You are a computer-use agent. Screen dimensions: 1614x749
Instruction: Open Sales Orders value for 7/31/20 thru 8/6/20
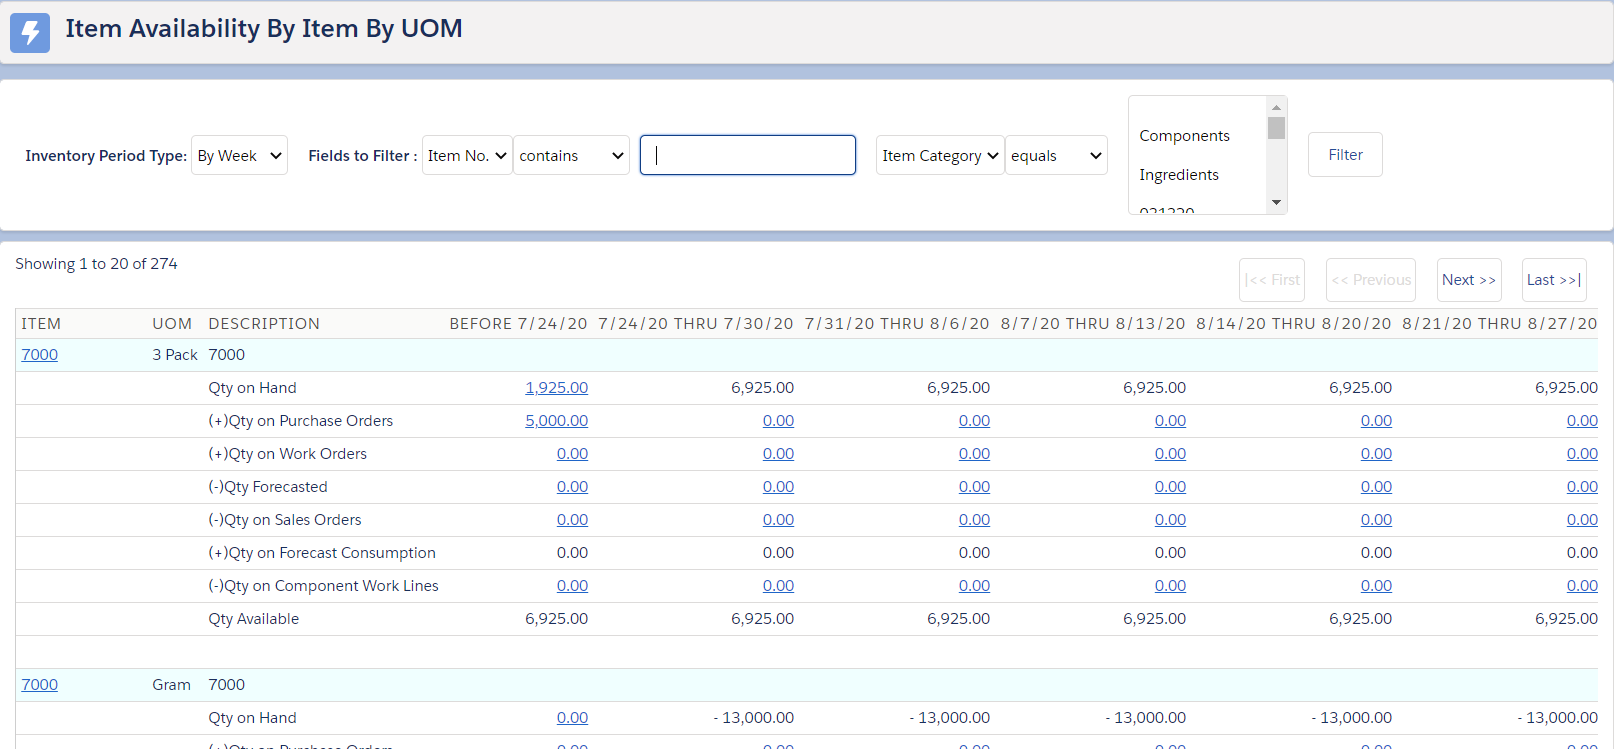tap(974, 520)
